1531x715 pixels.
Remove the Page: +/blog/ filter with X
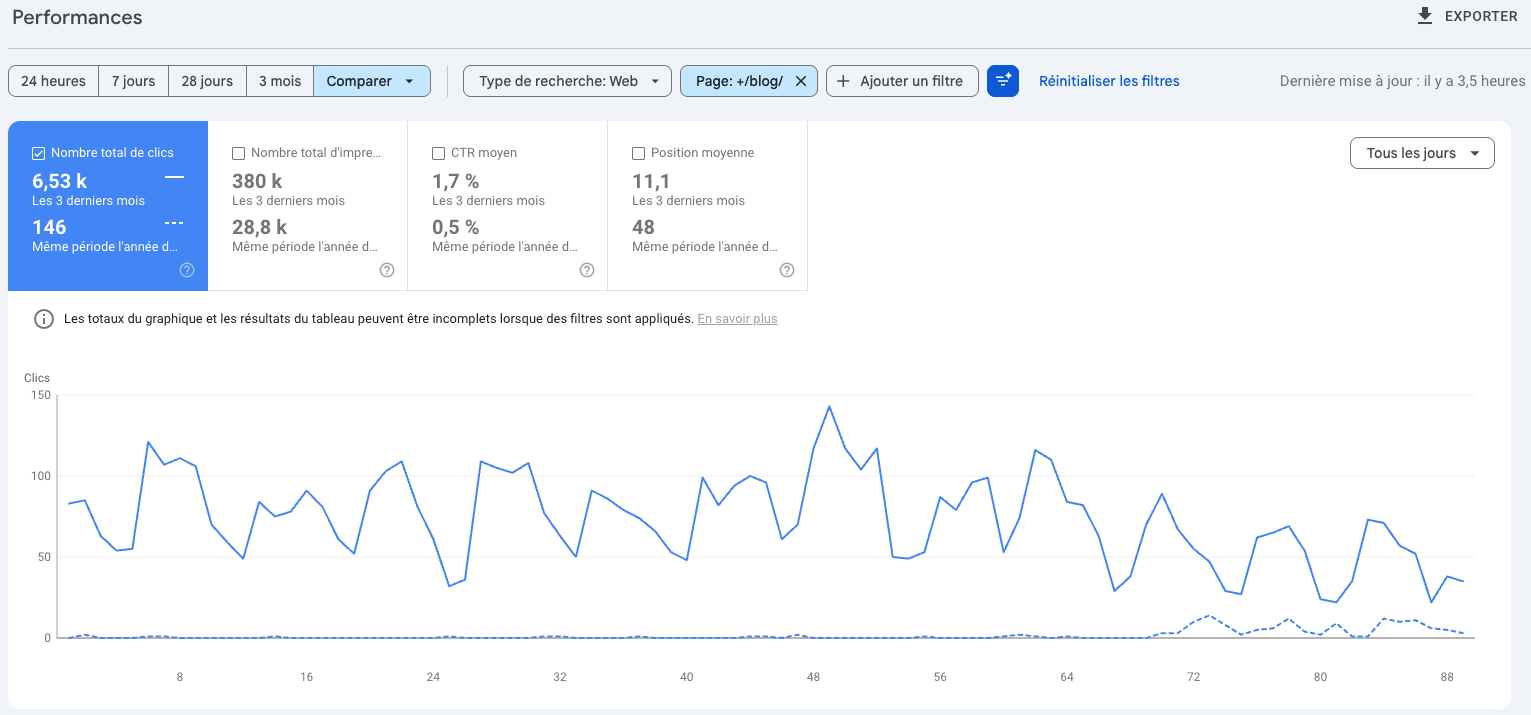coord(800,81)
